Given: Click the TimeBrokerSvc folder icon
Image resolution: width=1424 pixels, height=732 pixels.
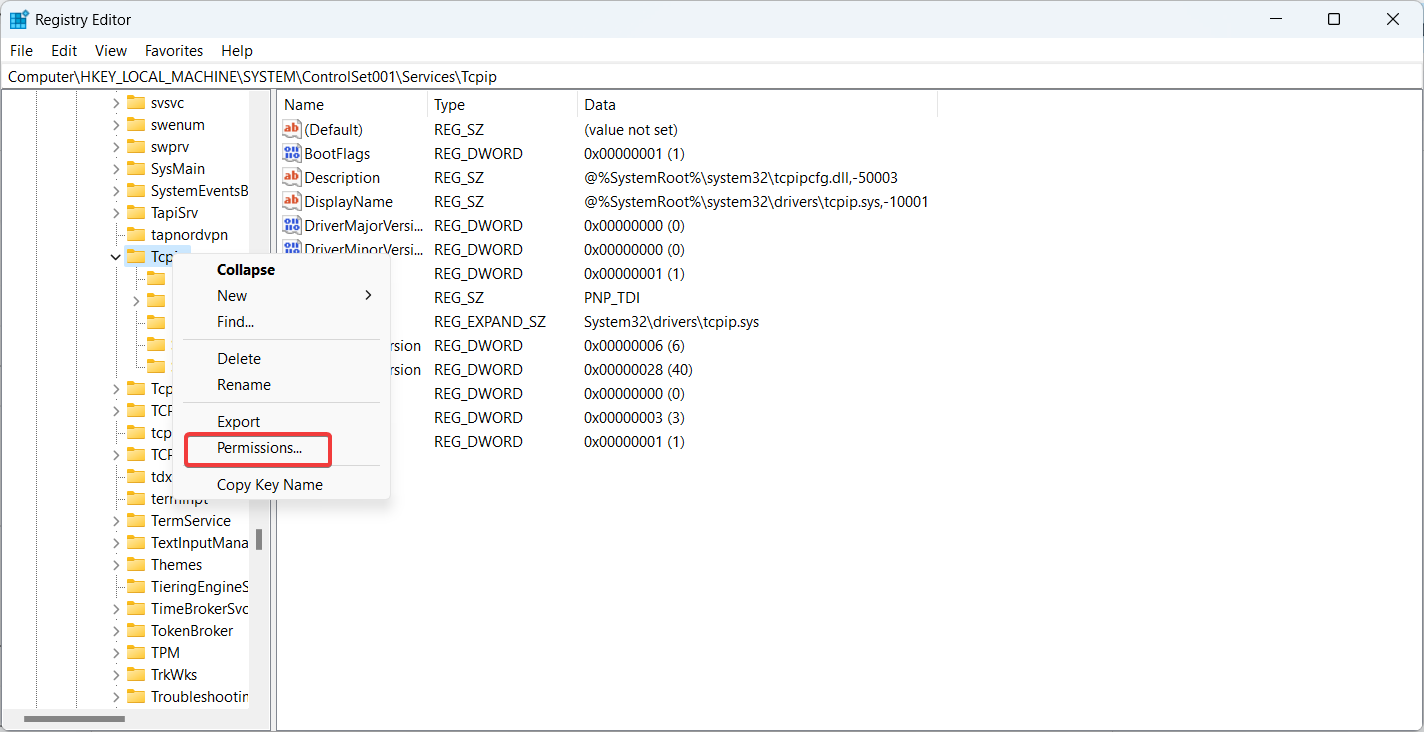Looking at the screenshot, I should click(136, 609).
